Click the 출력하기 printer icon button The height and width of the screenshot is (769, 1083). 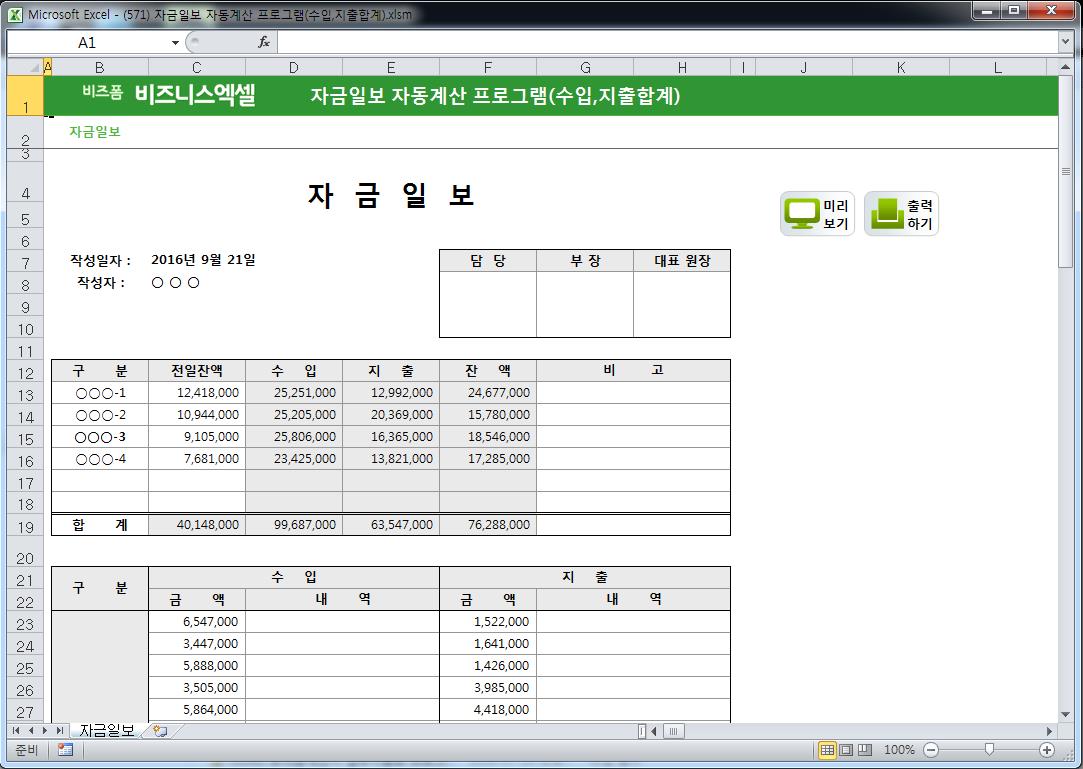tap(901, 214)
